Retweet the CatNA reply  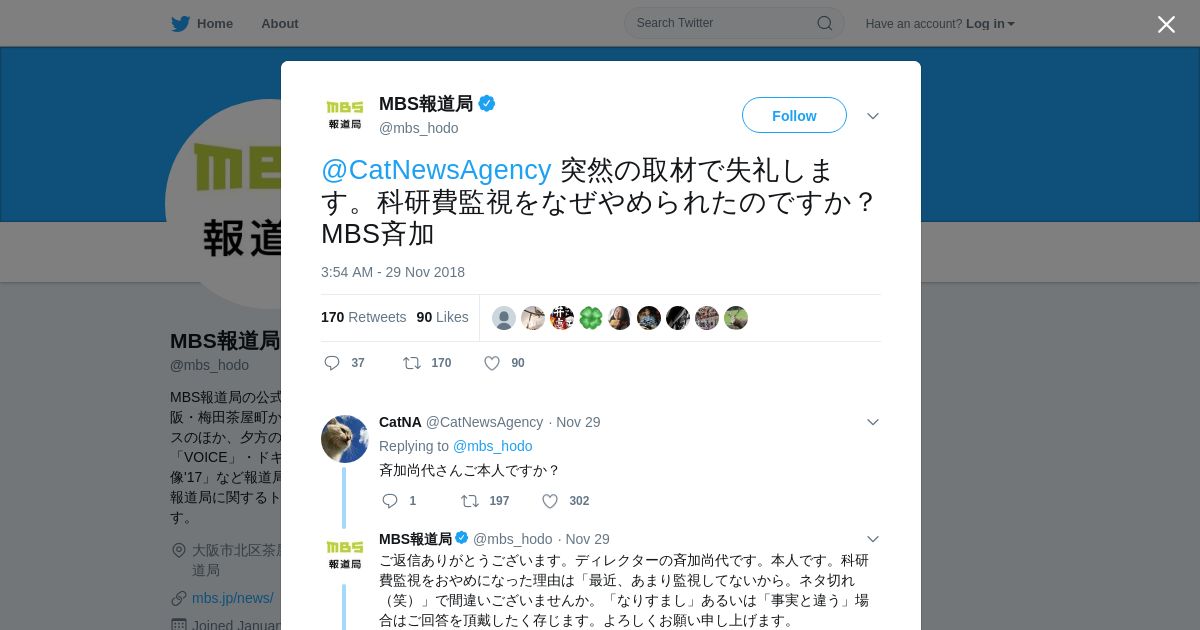pos(470,501)
